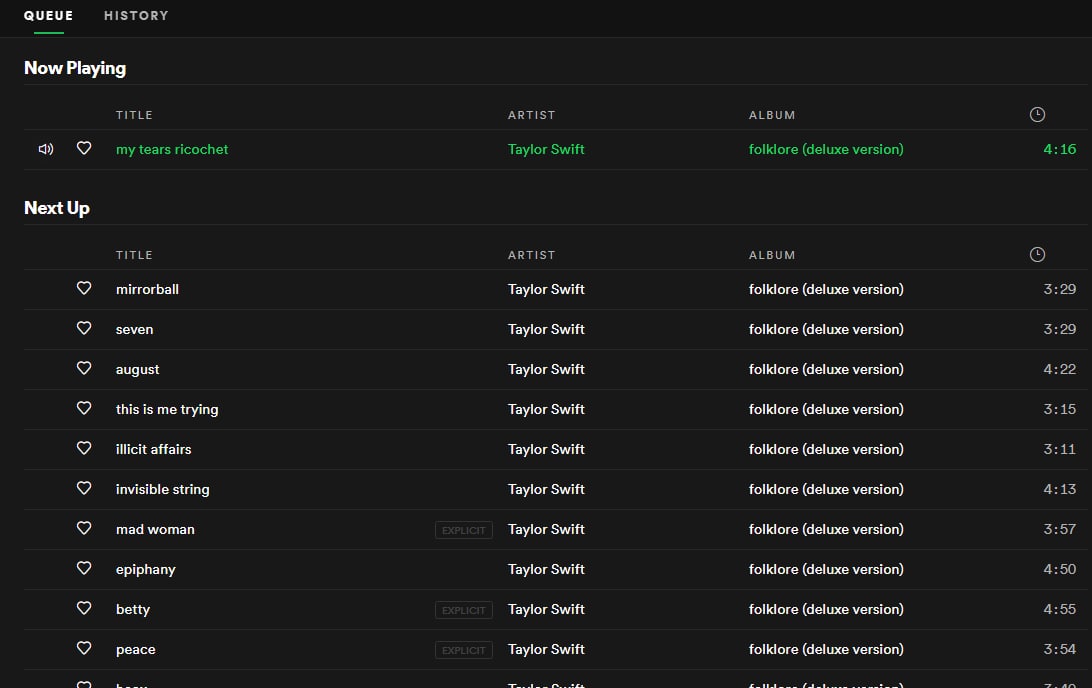Click the Now Playing section heading
The width and height of the screenshot is (1092, 688).
pos(75,68)
